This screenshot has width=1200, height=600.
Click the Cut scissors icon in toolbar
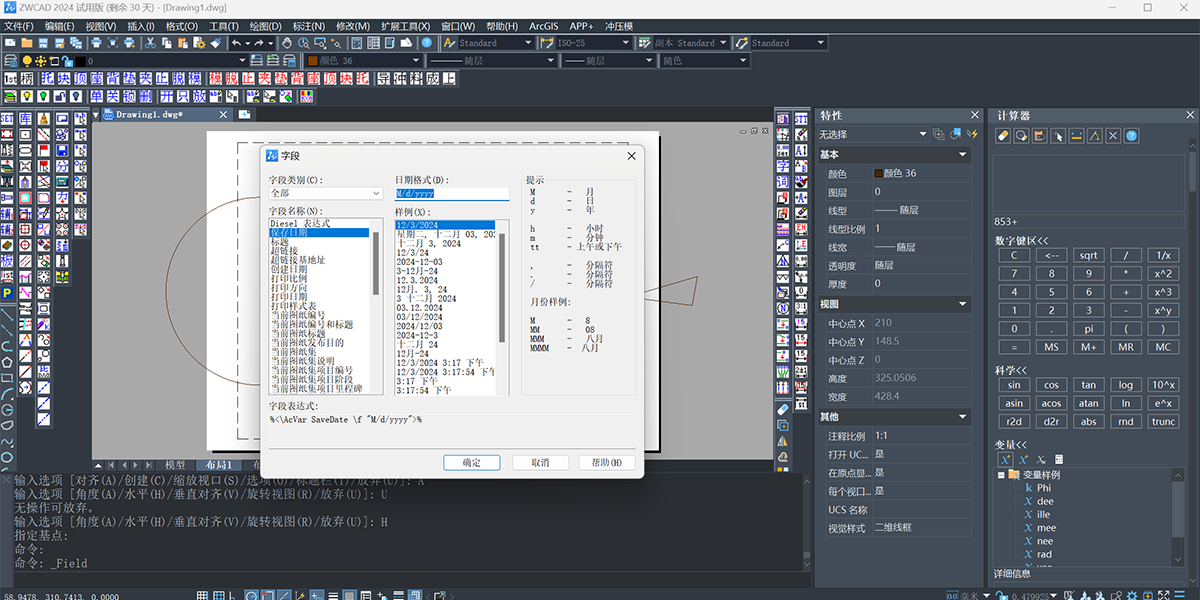coord(150,43)
